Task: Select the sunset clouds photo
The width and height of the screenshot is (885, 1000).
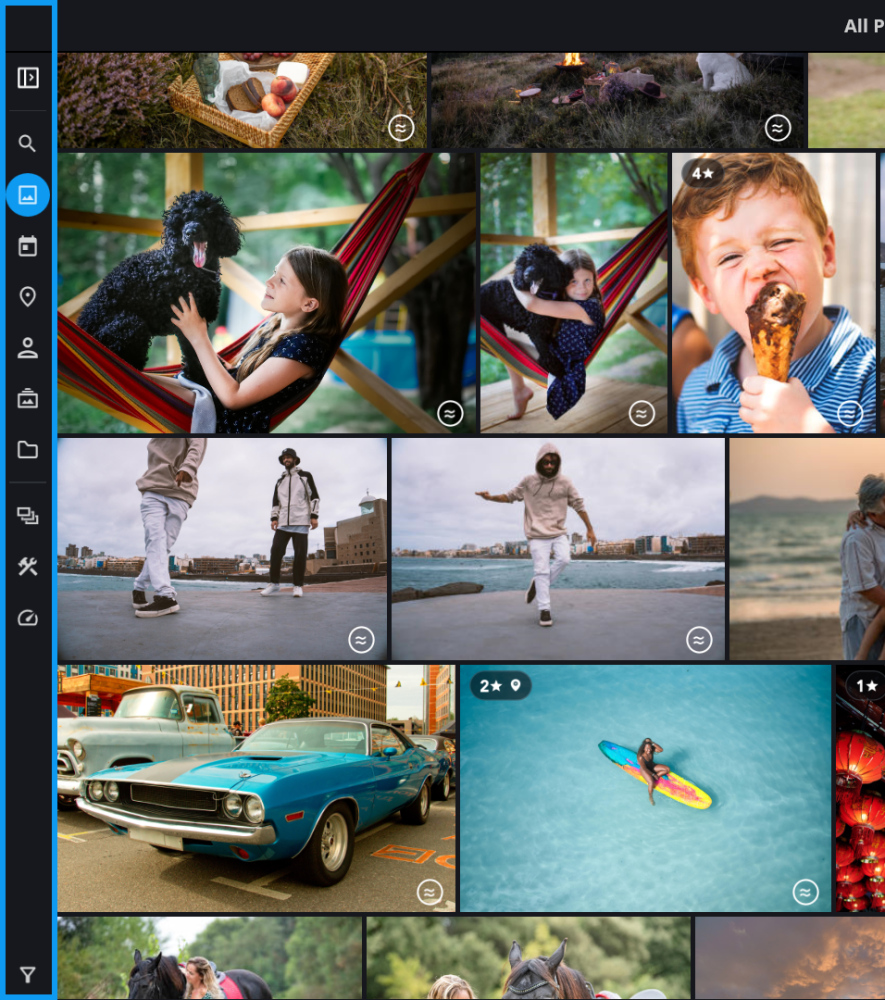Action: coord(790,959)
